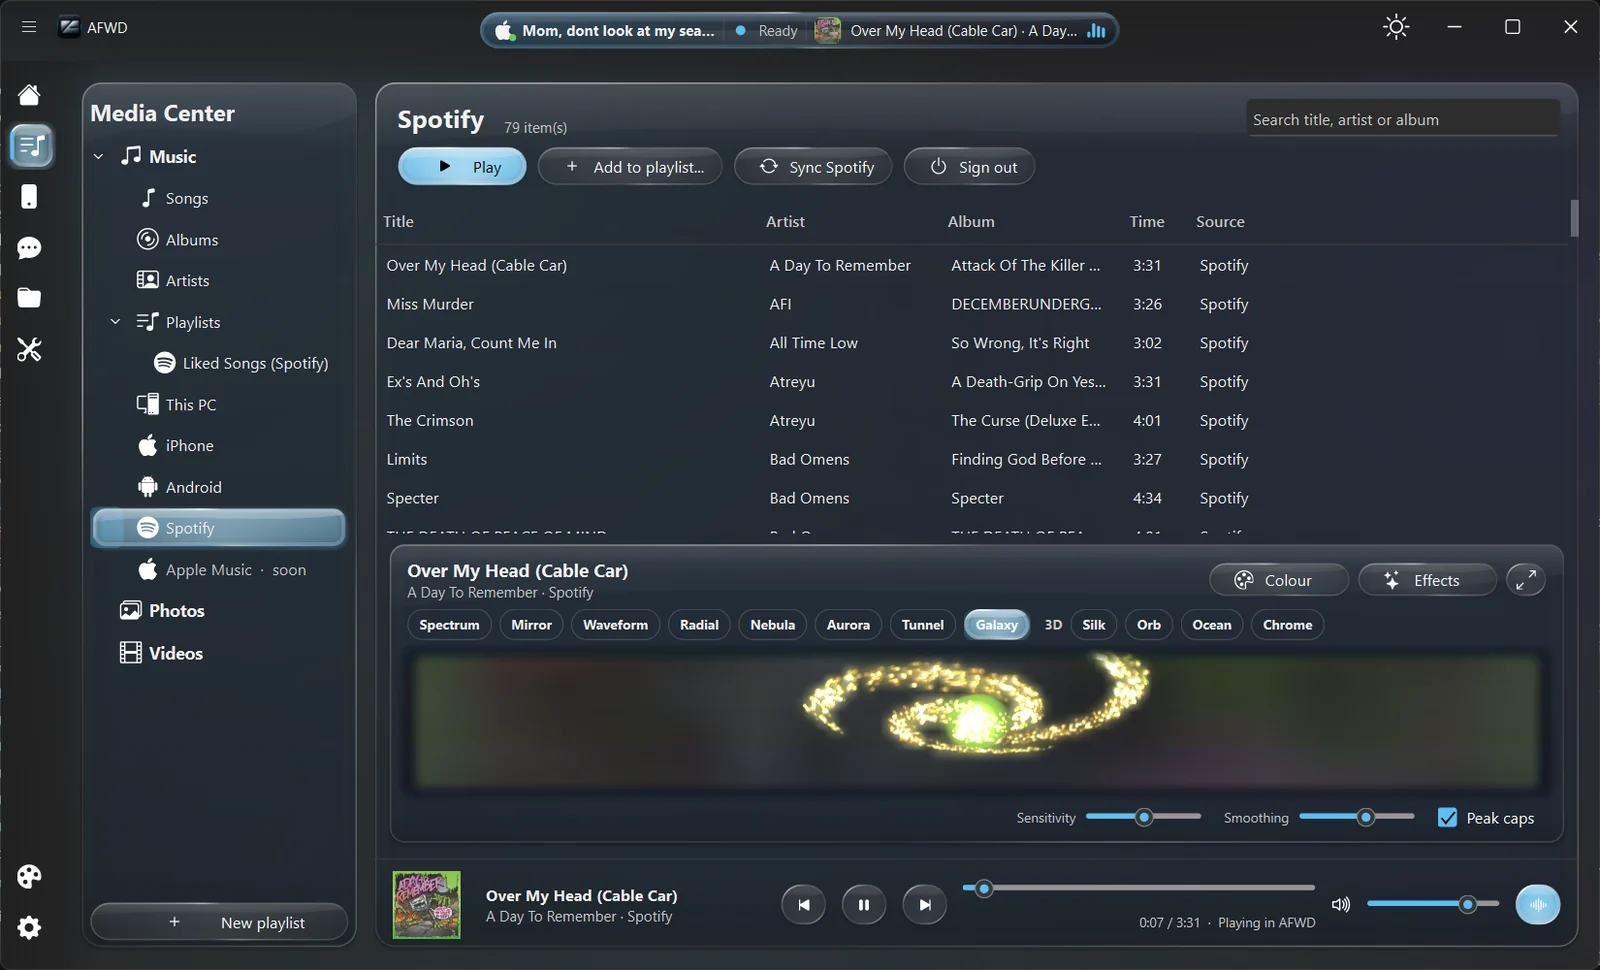Switch visualizer to Orb
Viewport: 1600px width, 970px height.
coord(1149,625)
